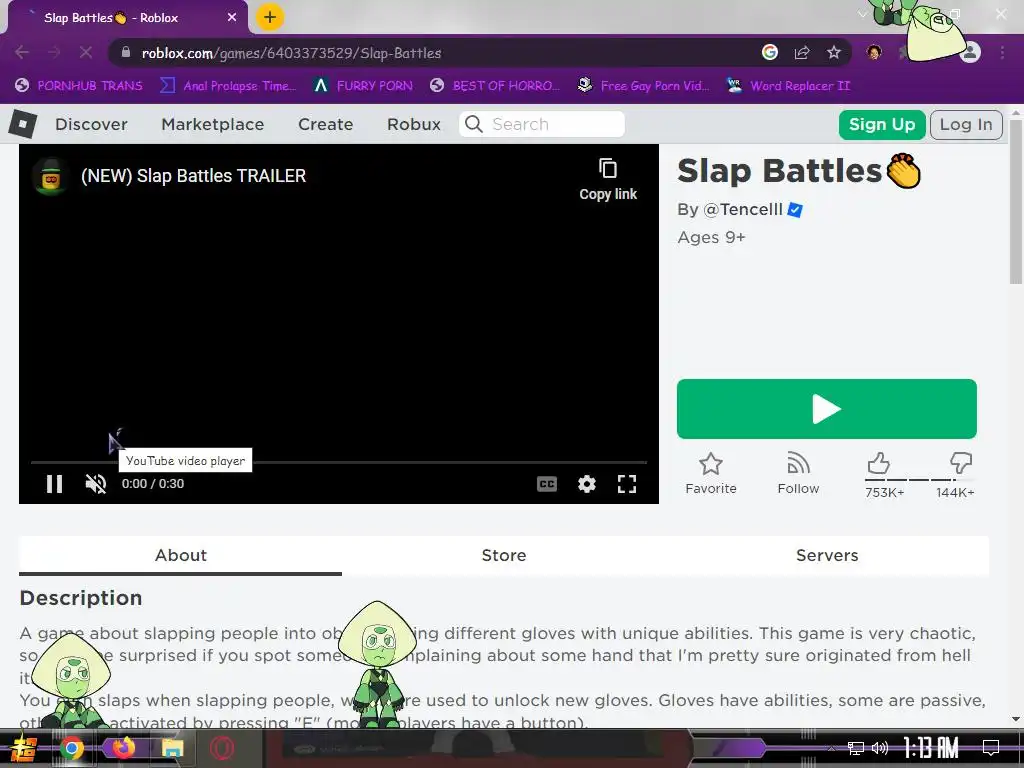Open the Create menu item

coord(326,124)
